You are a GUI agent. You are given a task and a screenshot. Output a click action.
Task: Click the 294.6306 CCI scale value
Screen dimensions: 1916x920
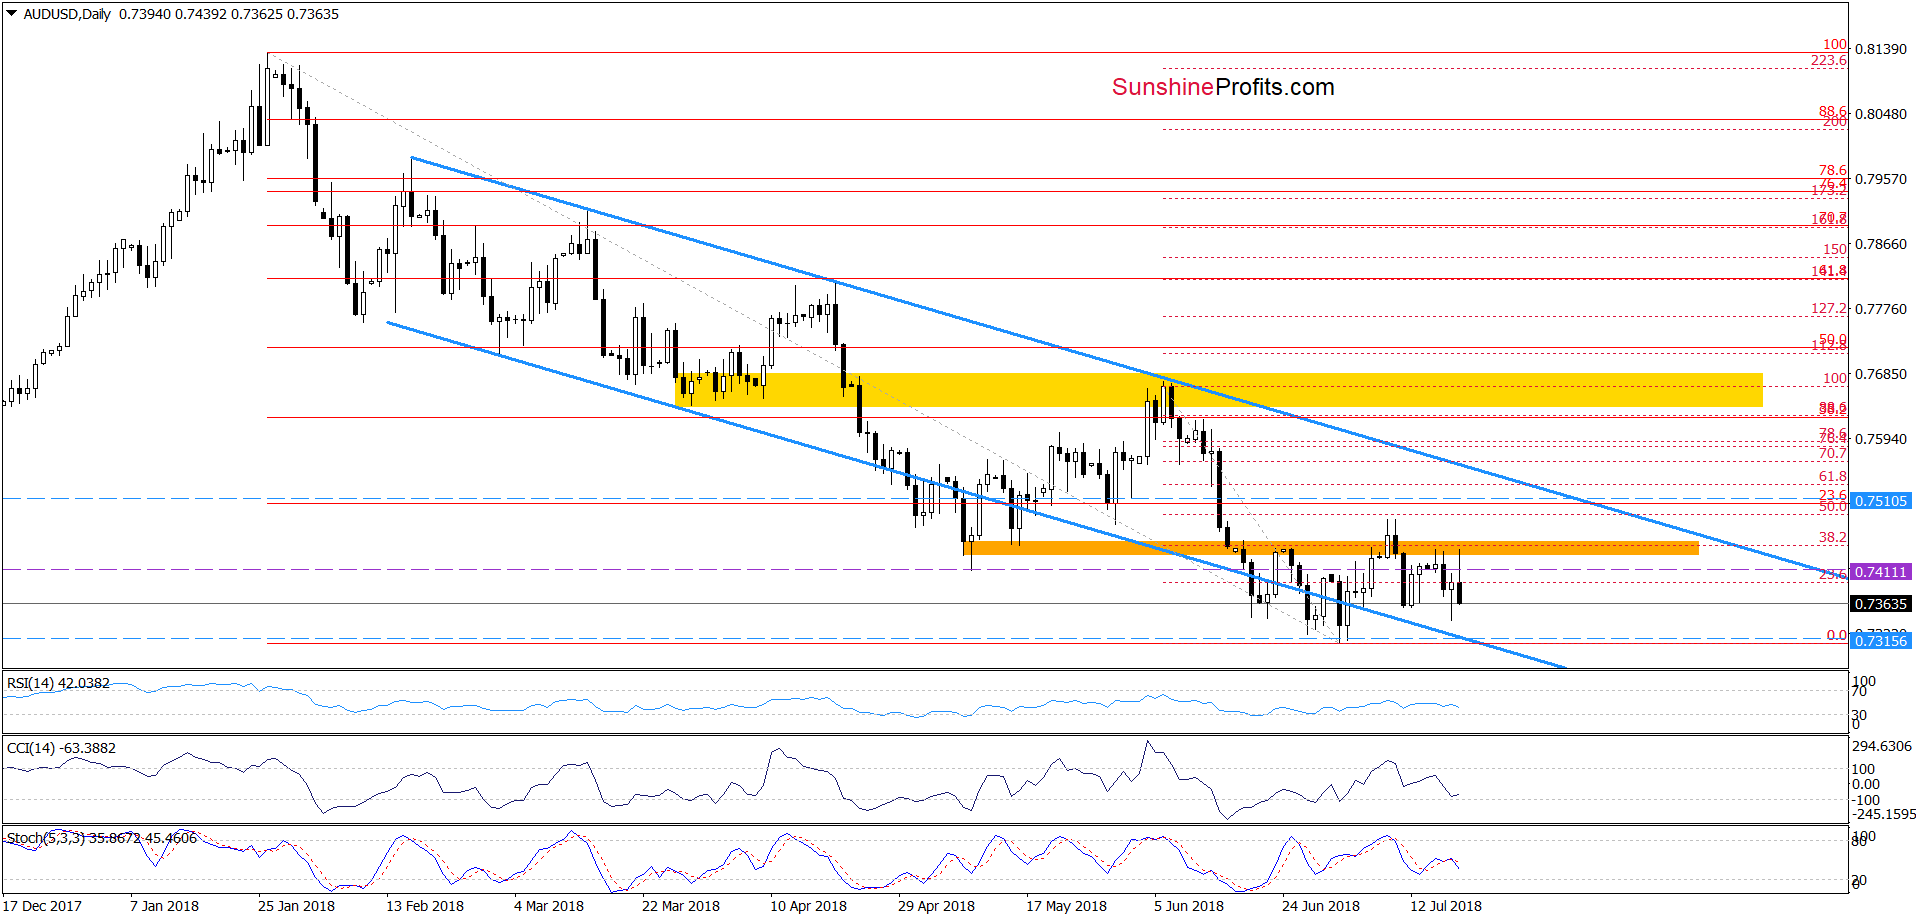pyautogui.click(x=1882, y=746)
